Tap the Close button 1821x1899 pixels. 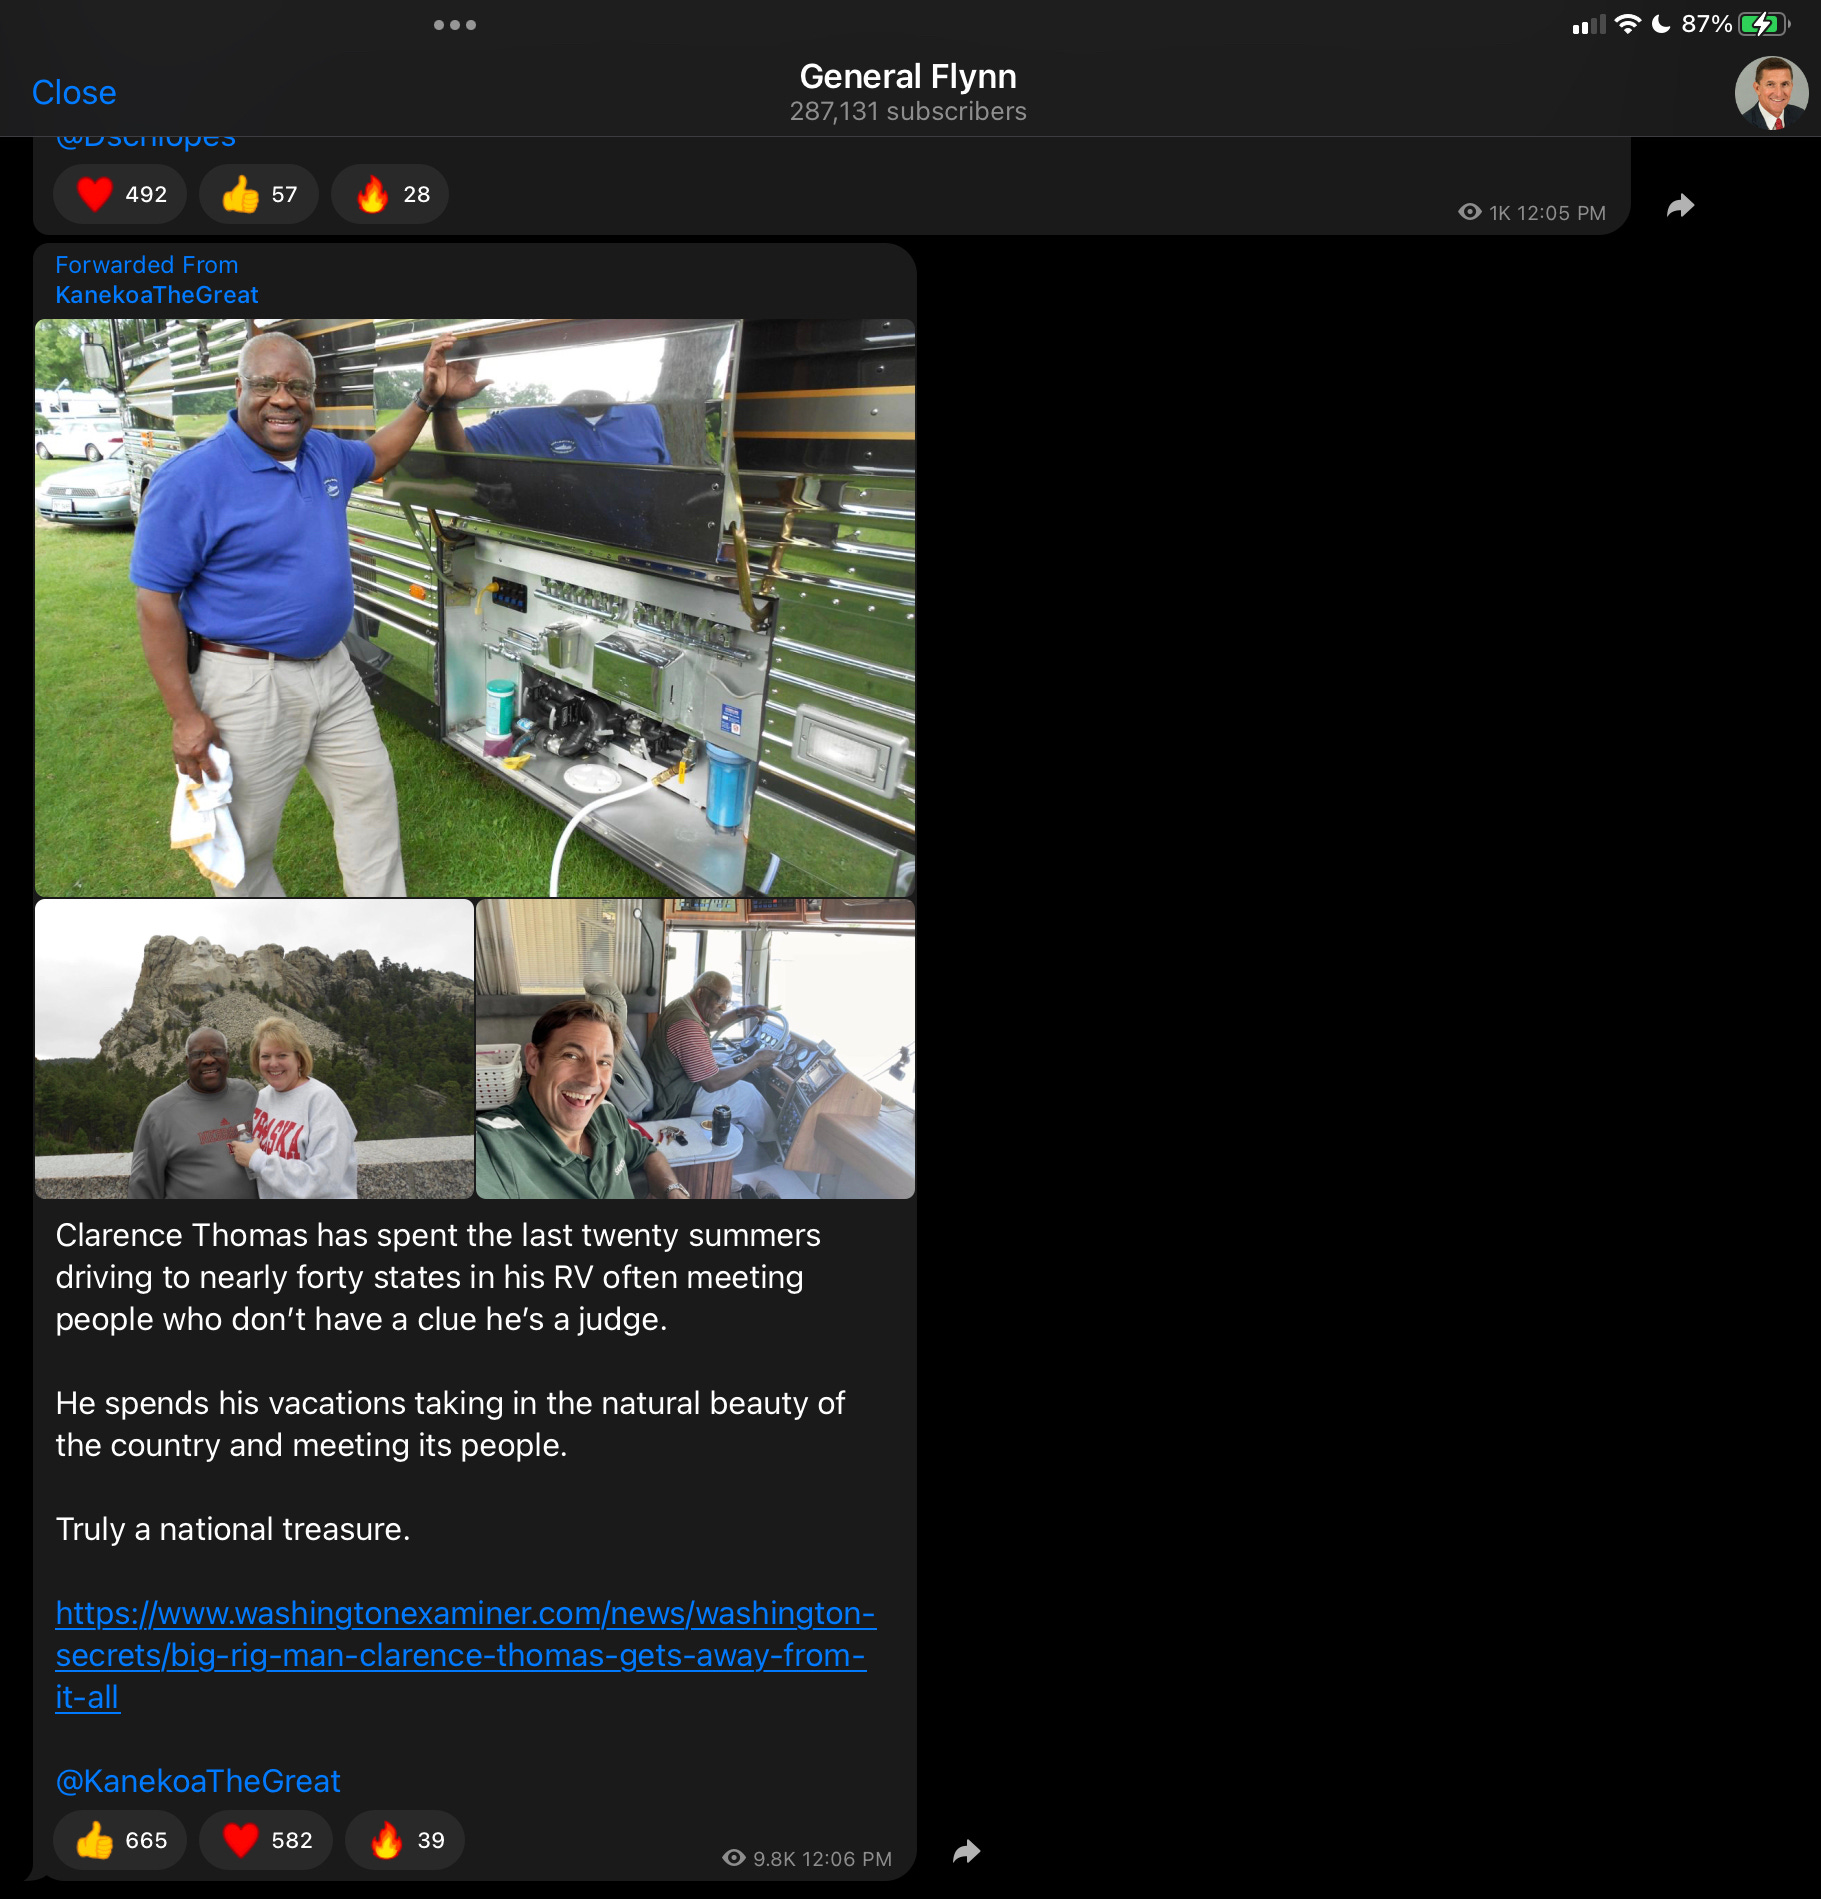(74, 92)
